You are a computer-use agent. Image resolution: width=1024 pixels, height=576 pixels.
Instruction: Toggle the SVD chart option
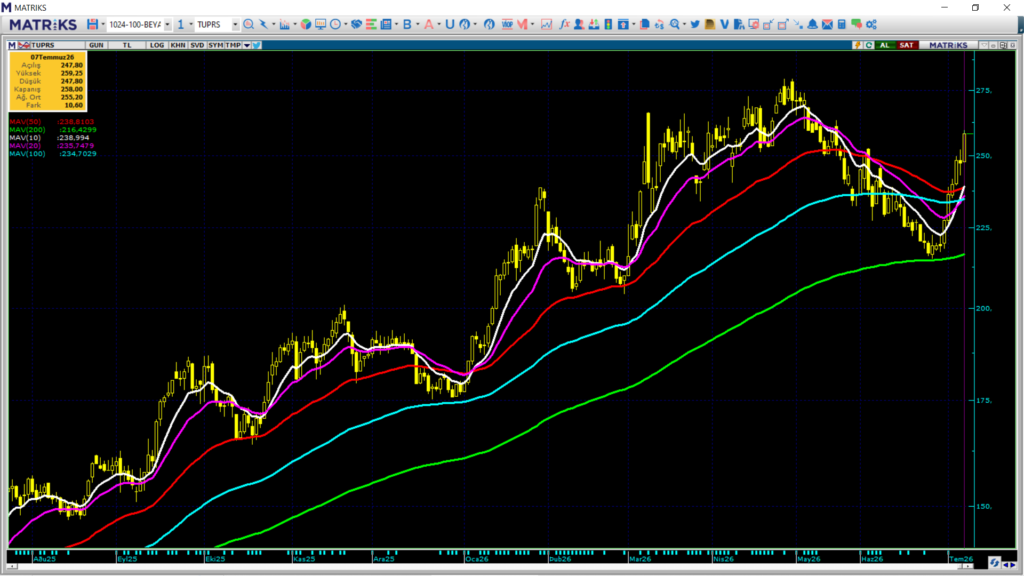click(197, 45)
